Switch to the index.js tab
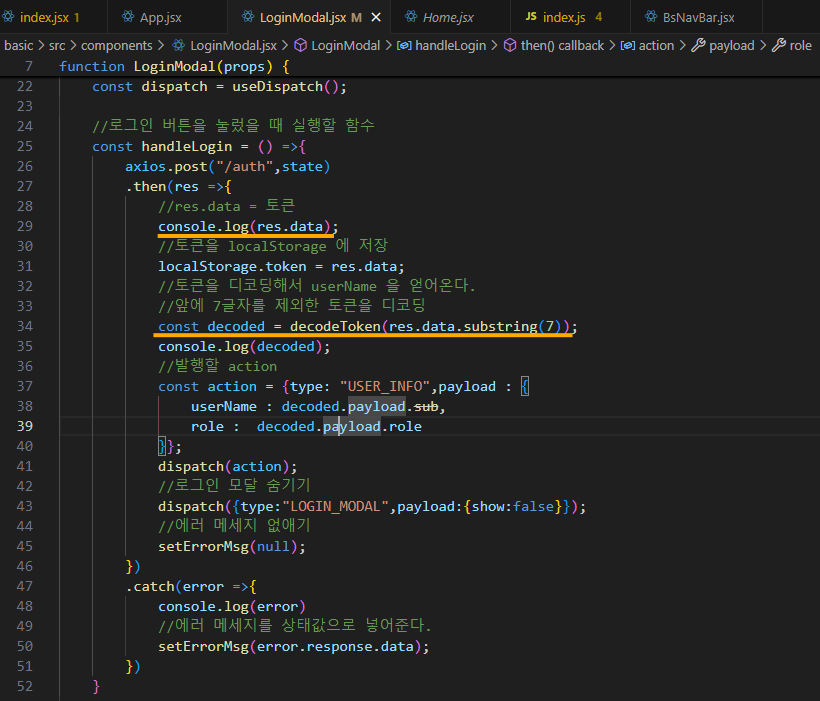820x701 pixels. 564,17
